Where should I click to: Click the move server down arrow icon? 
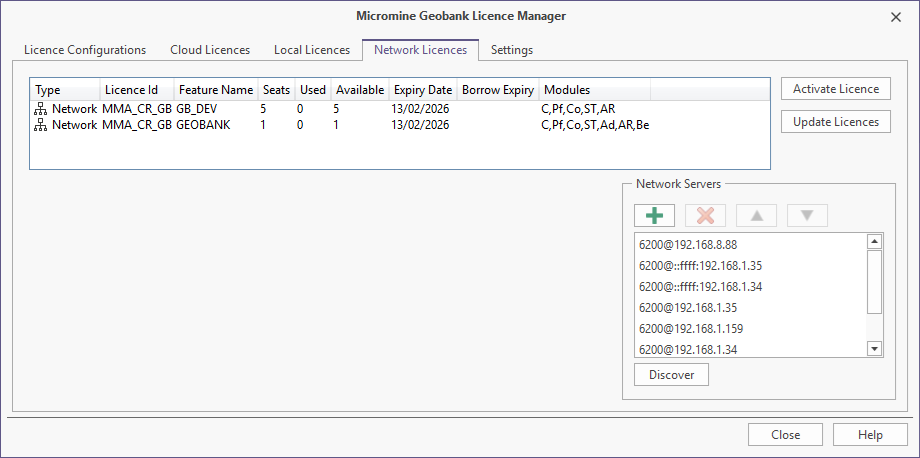pyautogui.click(x=807, y=215)
